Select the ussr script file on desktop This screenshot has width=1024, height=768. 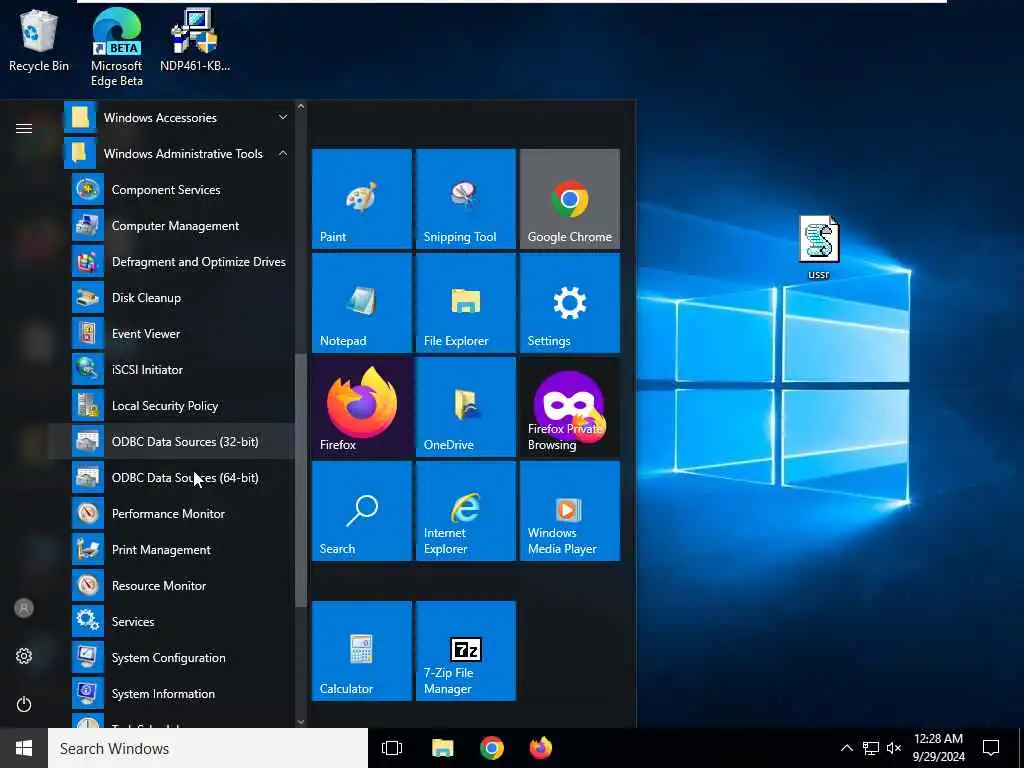click(819, 247)
